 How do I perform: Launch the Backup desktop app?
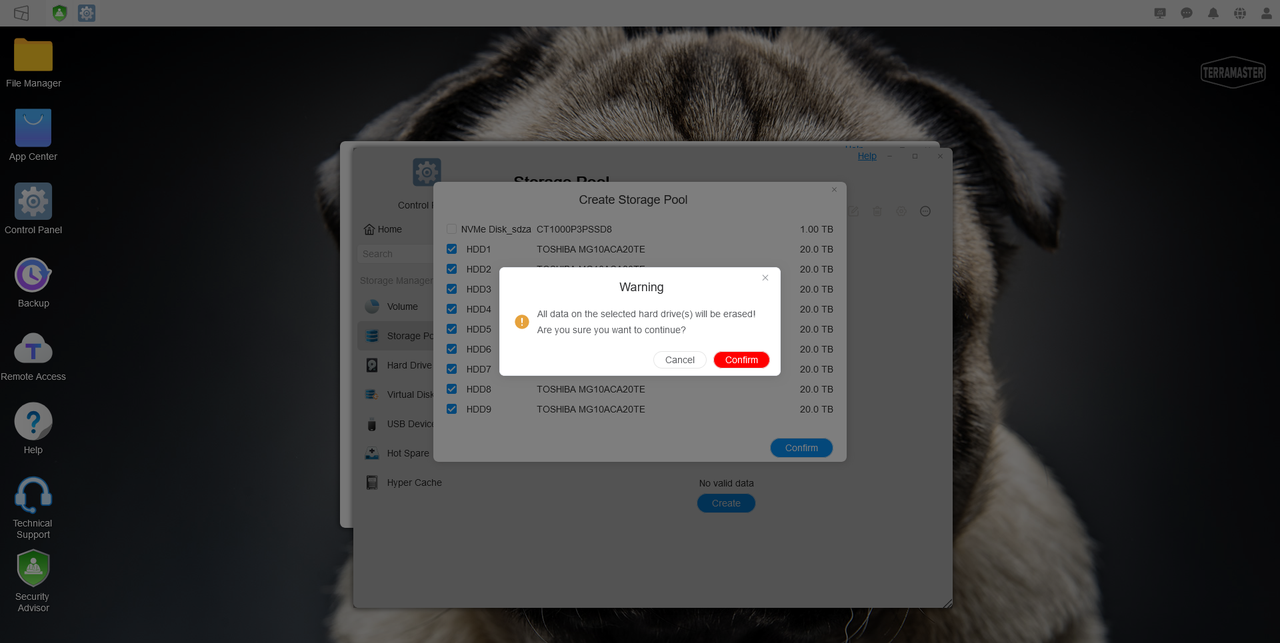point(33,282)
